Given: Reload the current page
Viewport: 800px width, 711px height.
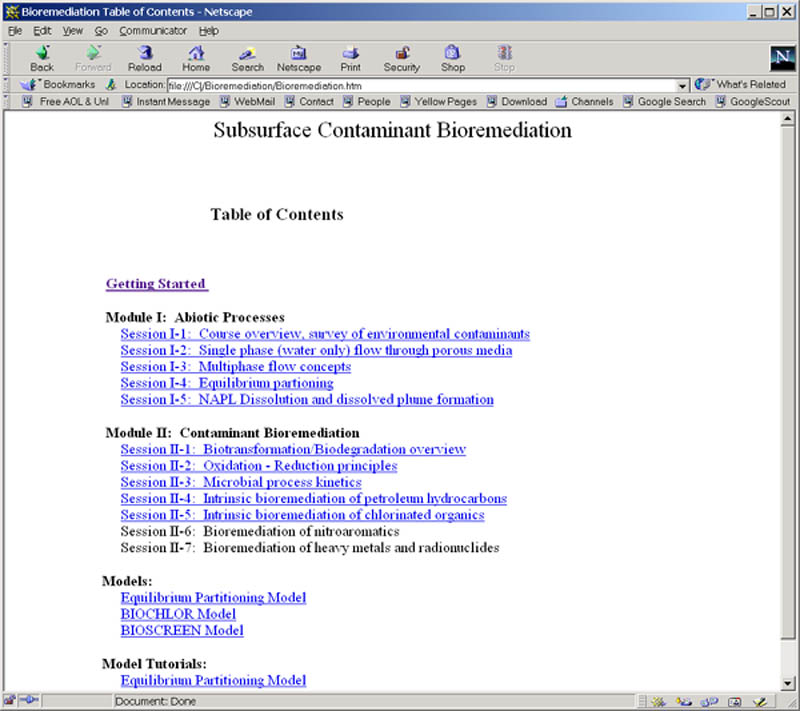Looking at the screenshot, I should click(145, 59).
